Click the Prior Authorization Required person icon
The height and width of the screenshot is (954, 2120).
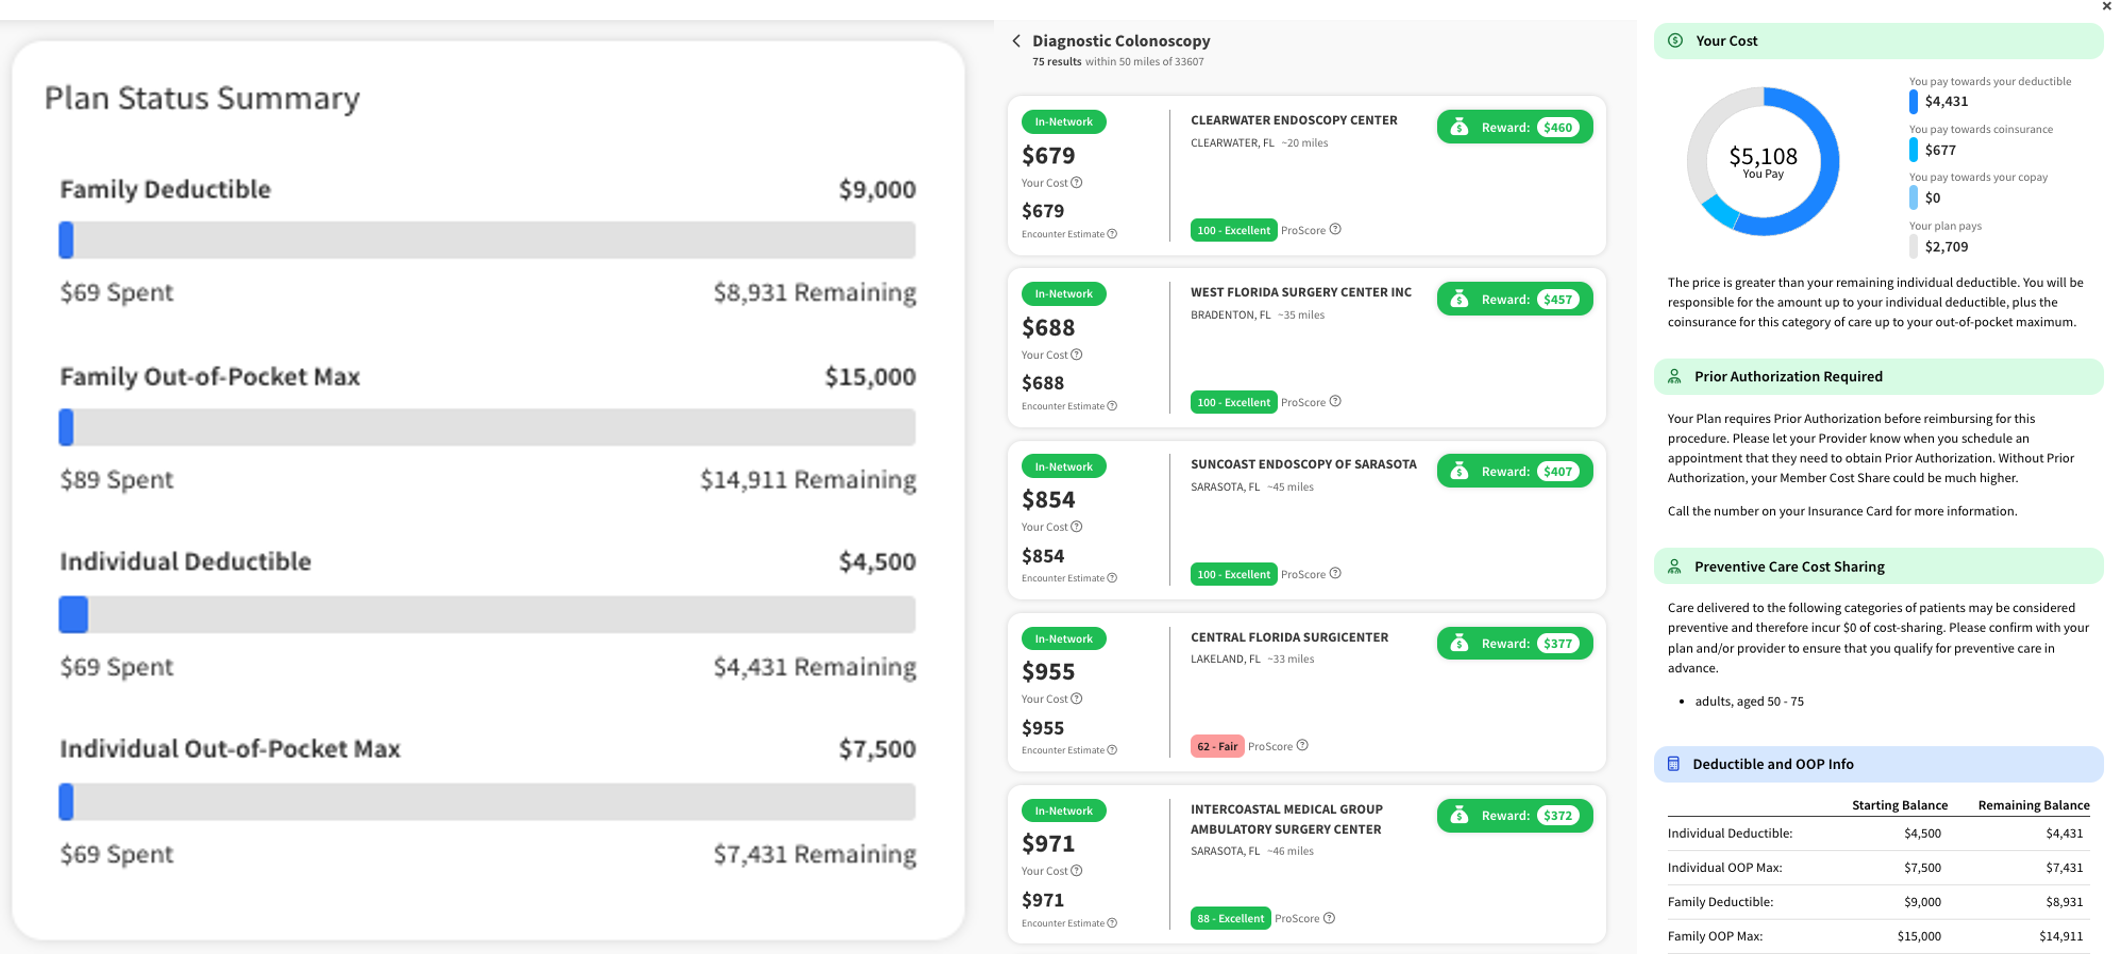point(1674,377)
